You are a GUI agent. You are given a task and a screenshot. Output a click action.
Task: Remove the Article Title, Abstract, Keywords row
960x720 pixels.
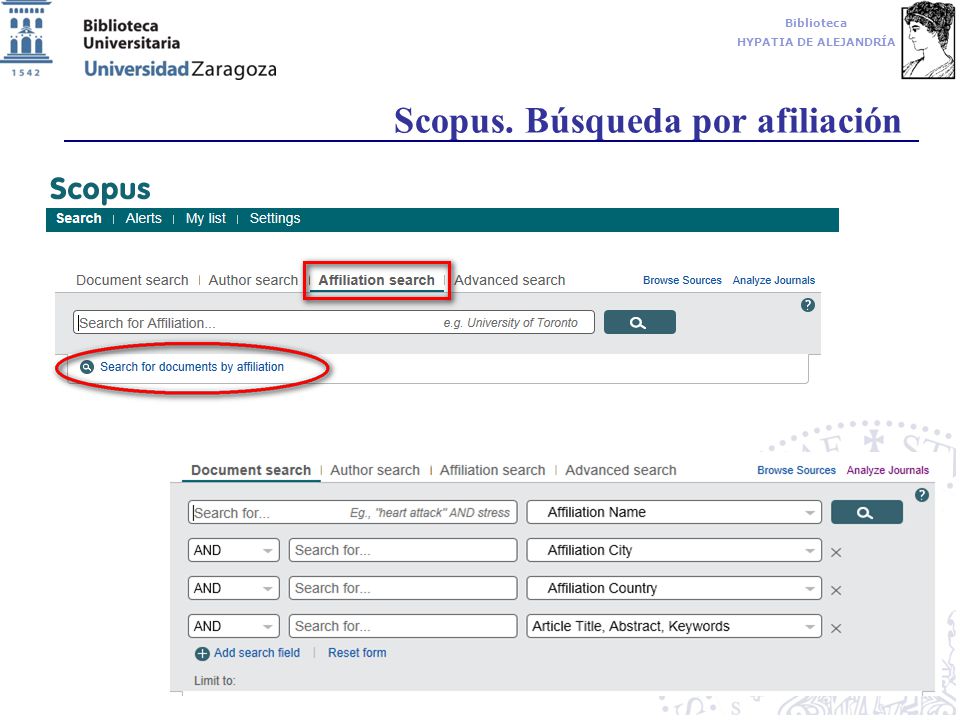click(x=836, y=628)
